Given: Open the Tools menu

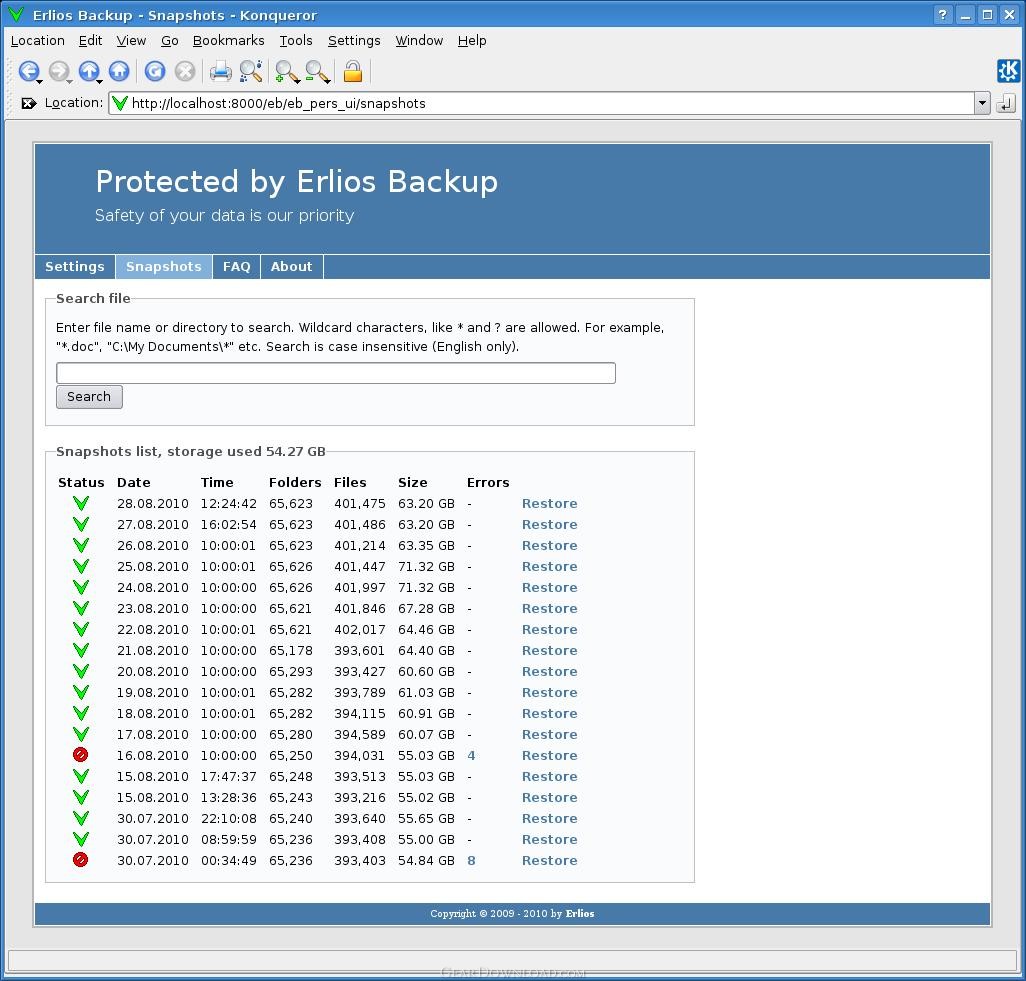Looking at the screenshot, I should [296, 41].
